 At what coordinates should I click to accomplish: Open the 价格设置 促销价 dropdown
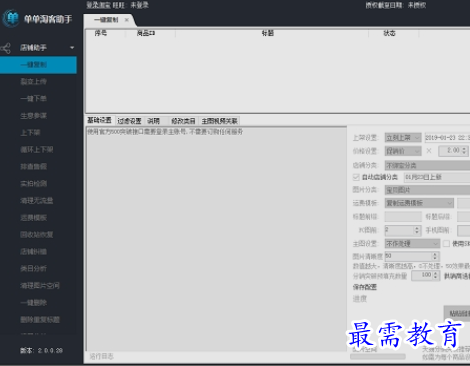pos(403,151)
